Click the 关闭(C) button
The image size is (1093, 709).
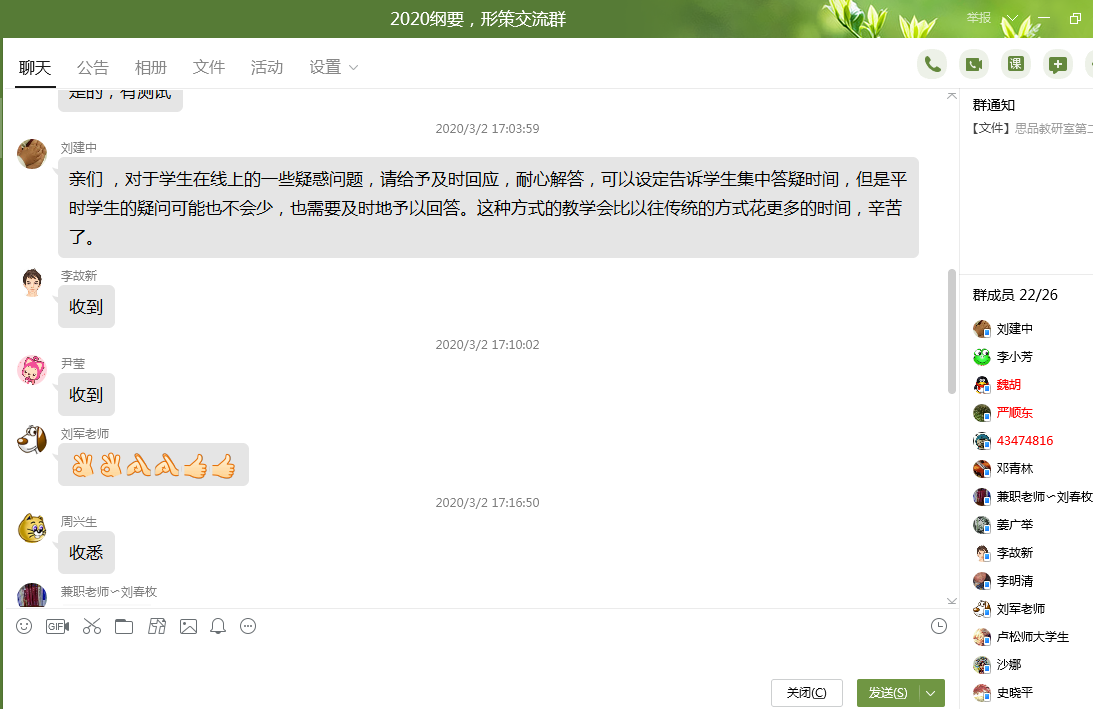(806, 693)
